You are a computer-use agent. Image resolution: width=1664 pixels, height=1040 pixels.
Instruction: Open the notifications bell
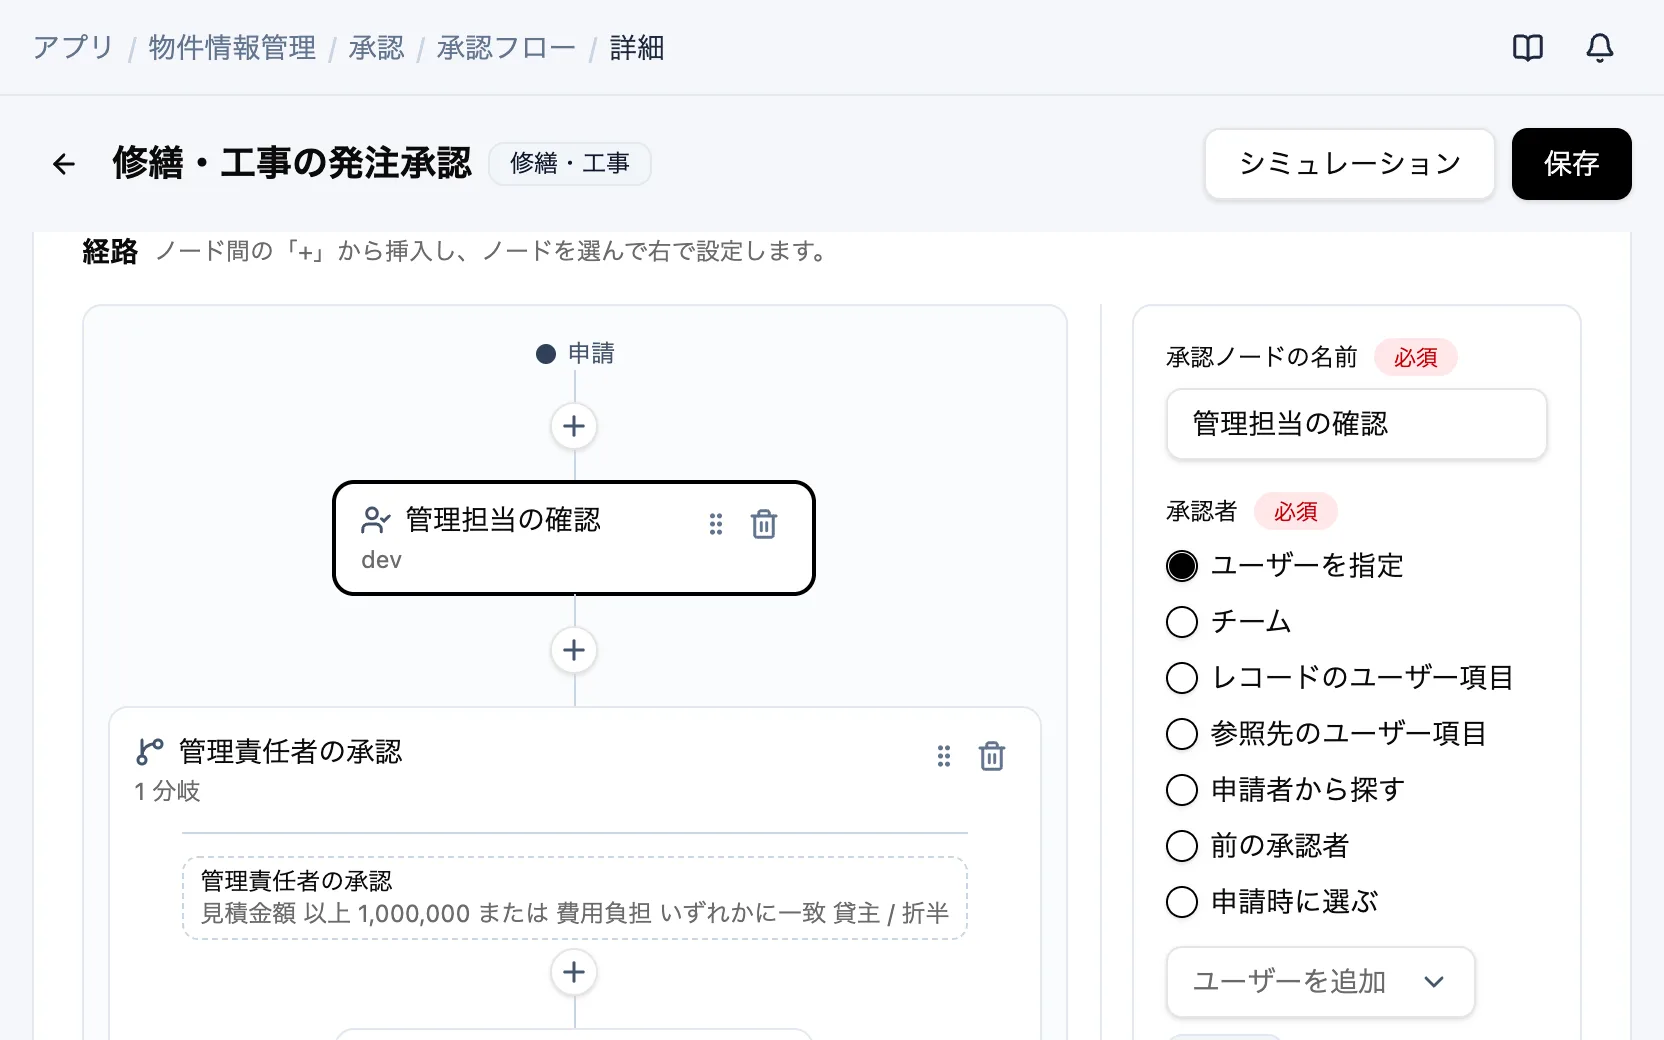coord(1600,47)
